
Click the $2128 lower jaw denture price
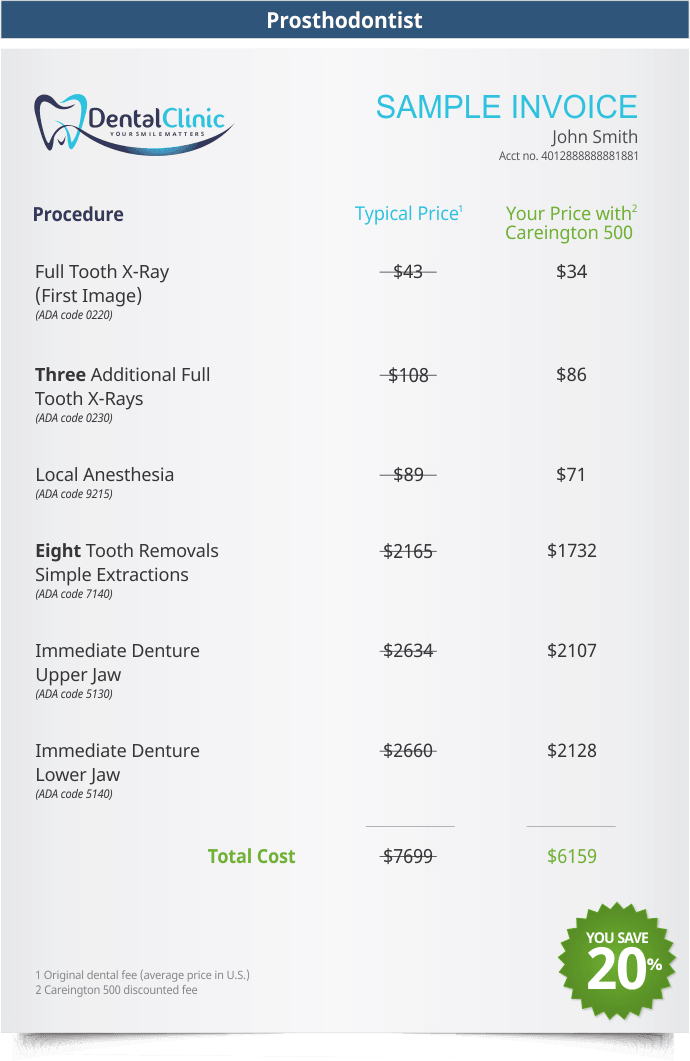point(571,751)
